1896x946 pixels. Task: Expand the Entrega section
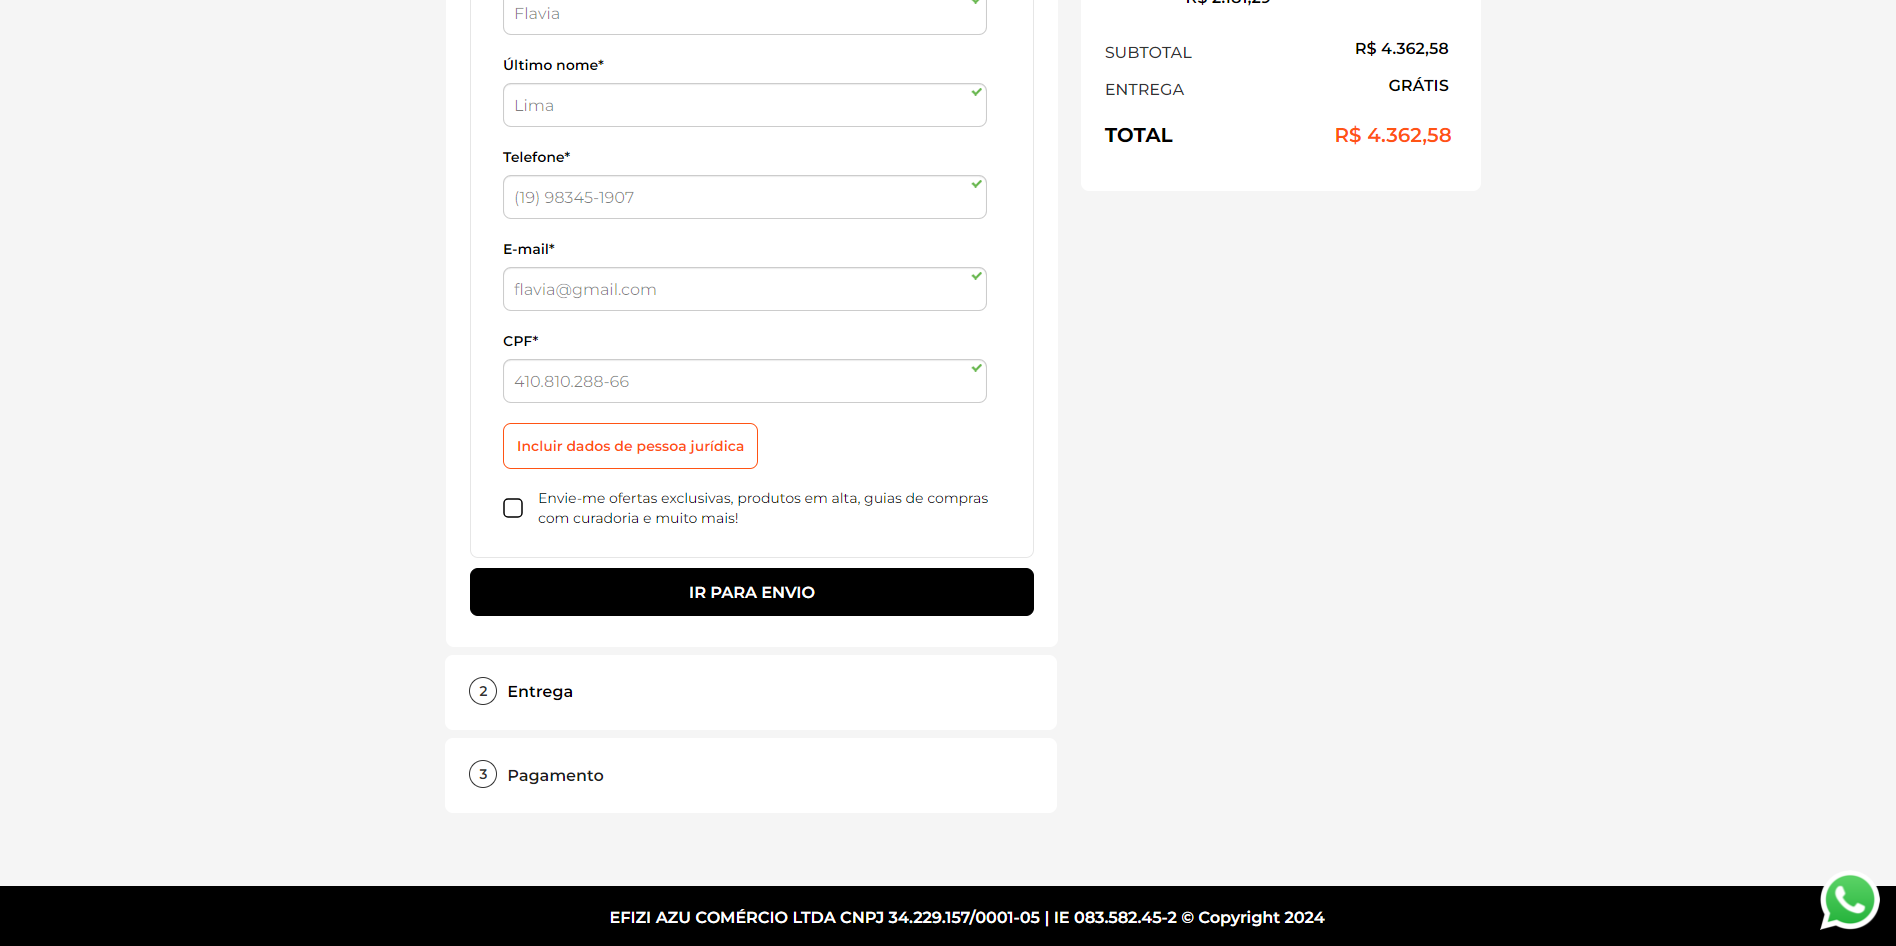tap(540, 692)
